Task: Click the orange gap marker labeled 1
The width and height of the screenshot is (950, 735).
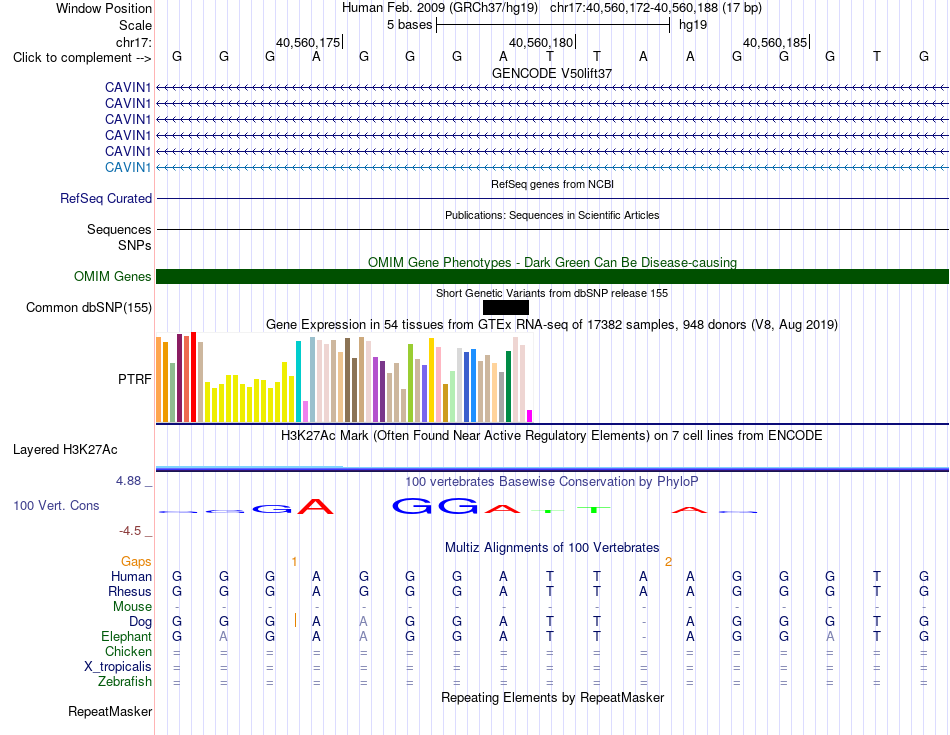Action: click(294, 562)
